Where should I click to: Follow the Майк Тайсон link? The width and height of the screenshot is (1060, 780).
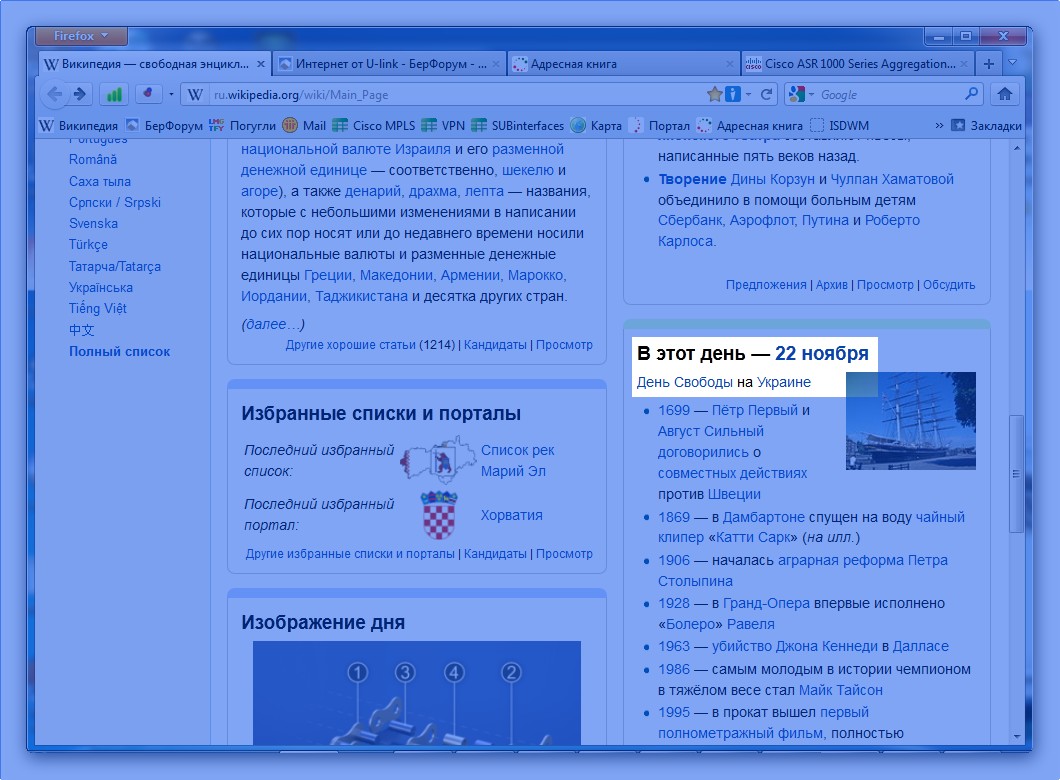(840, 690)
